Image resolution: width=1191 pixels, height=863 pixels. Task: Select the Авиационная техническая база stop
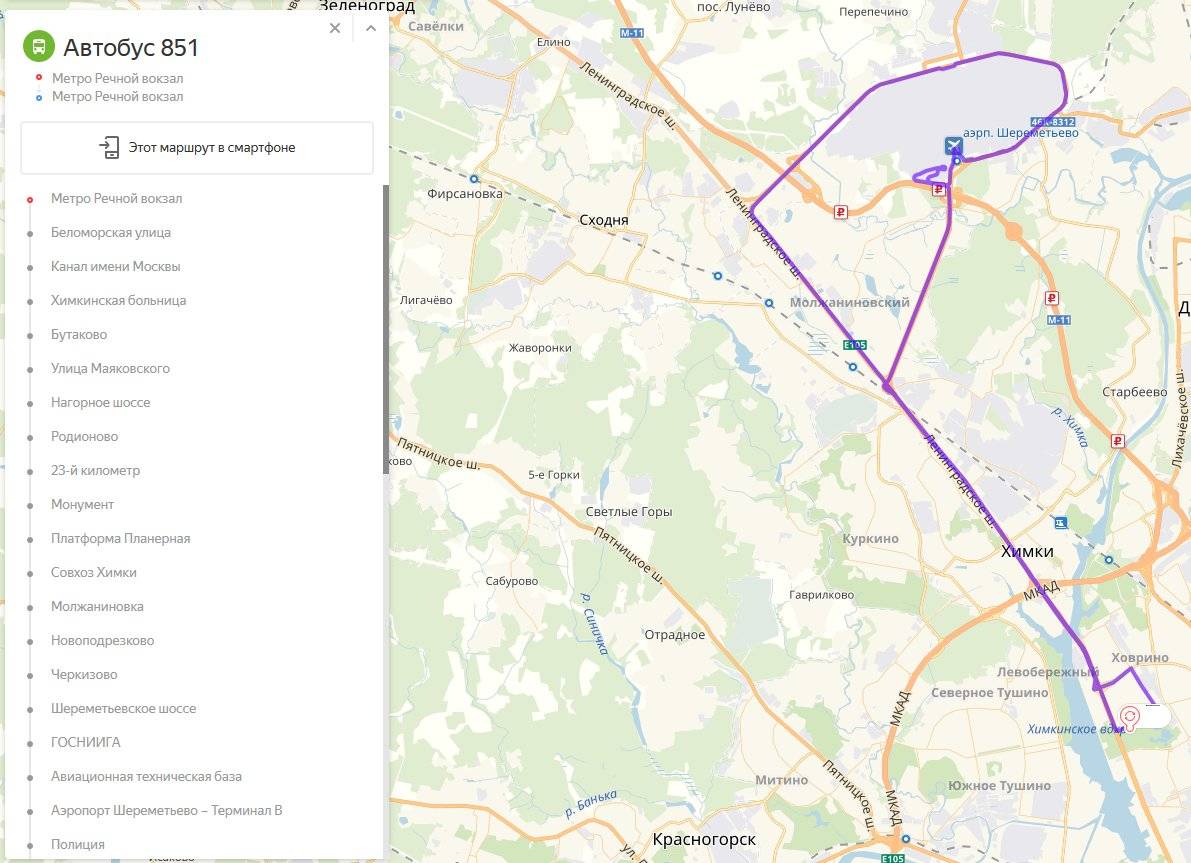click(x=146, y=776)
